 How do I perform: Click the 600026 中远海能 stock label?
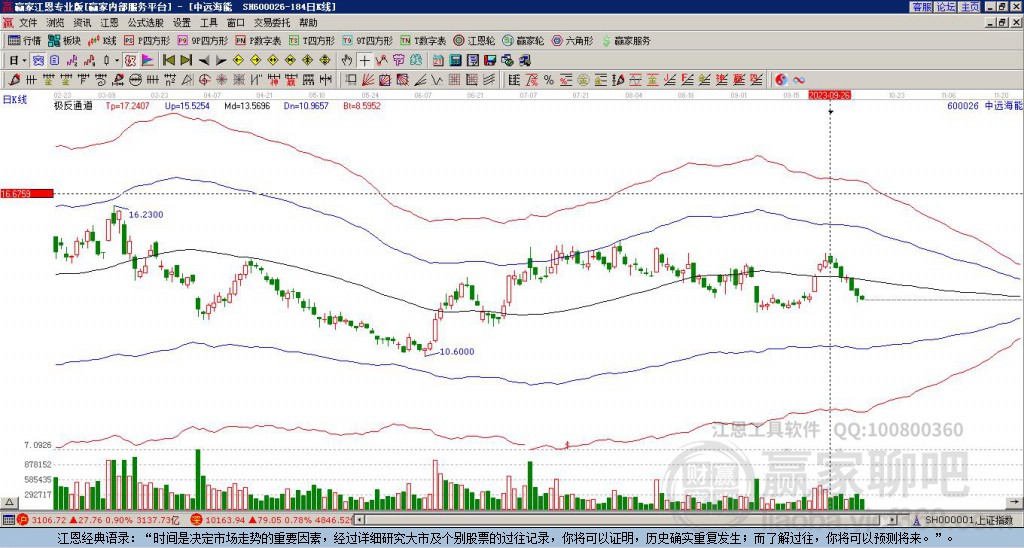[x=983, y=105]
